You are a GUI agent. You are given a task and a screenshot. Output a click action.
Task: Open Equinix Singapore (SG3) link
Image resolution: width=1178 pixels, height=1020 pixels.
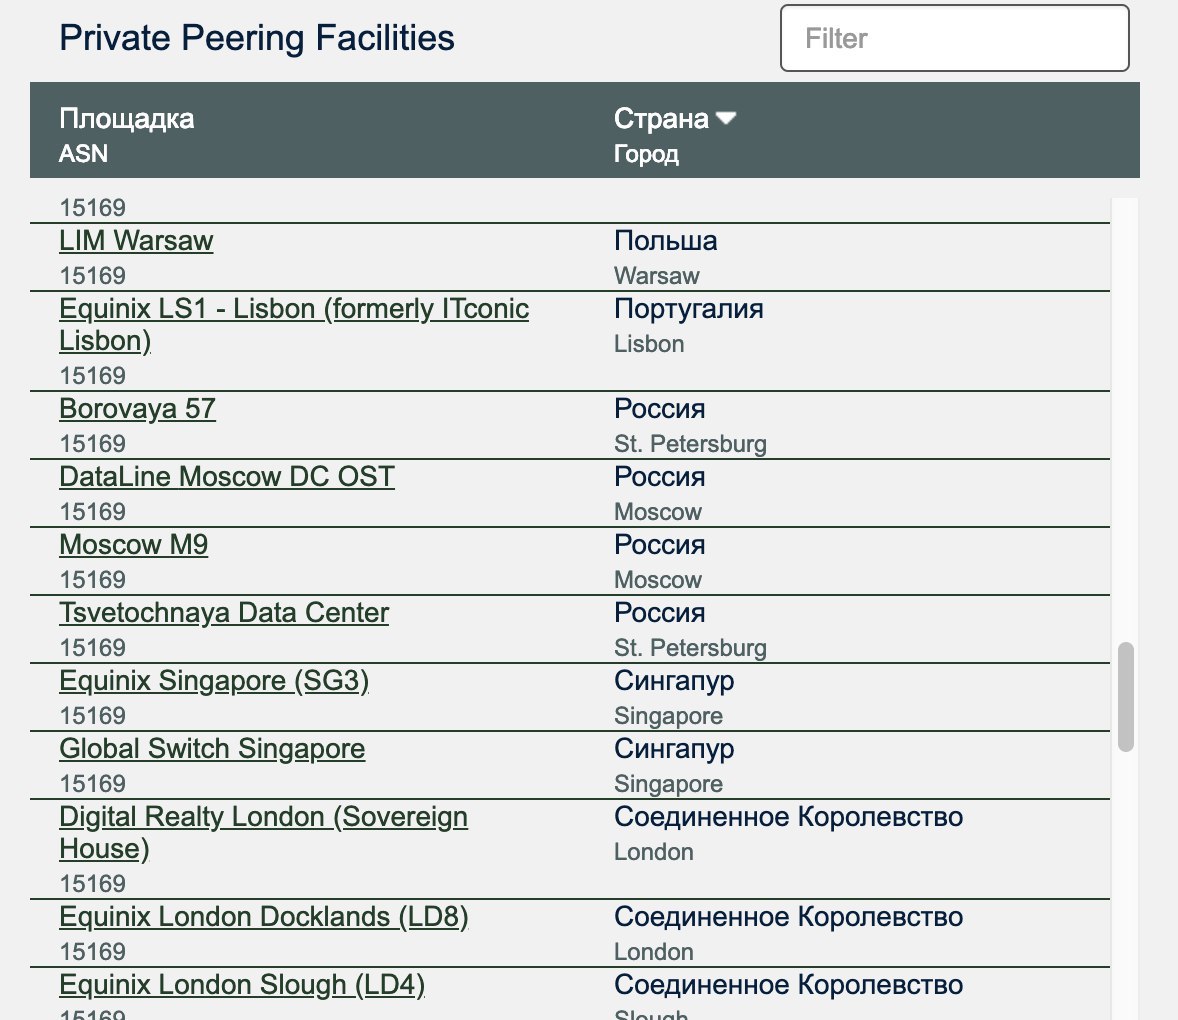point(214,681)
